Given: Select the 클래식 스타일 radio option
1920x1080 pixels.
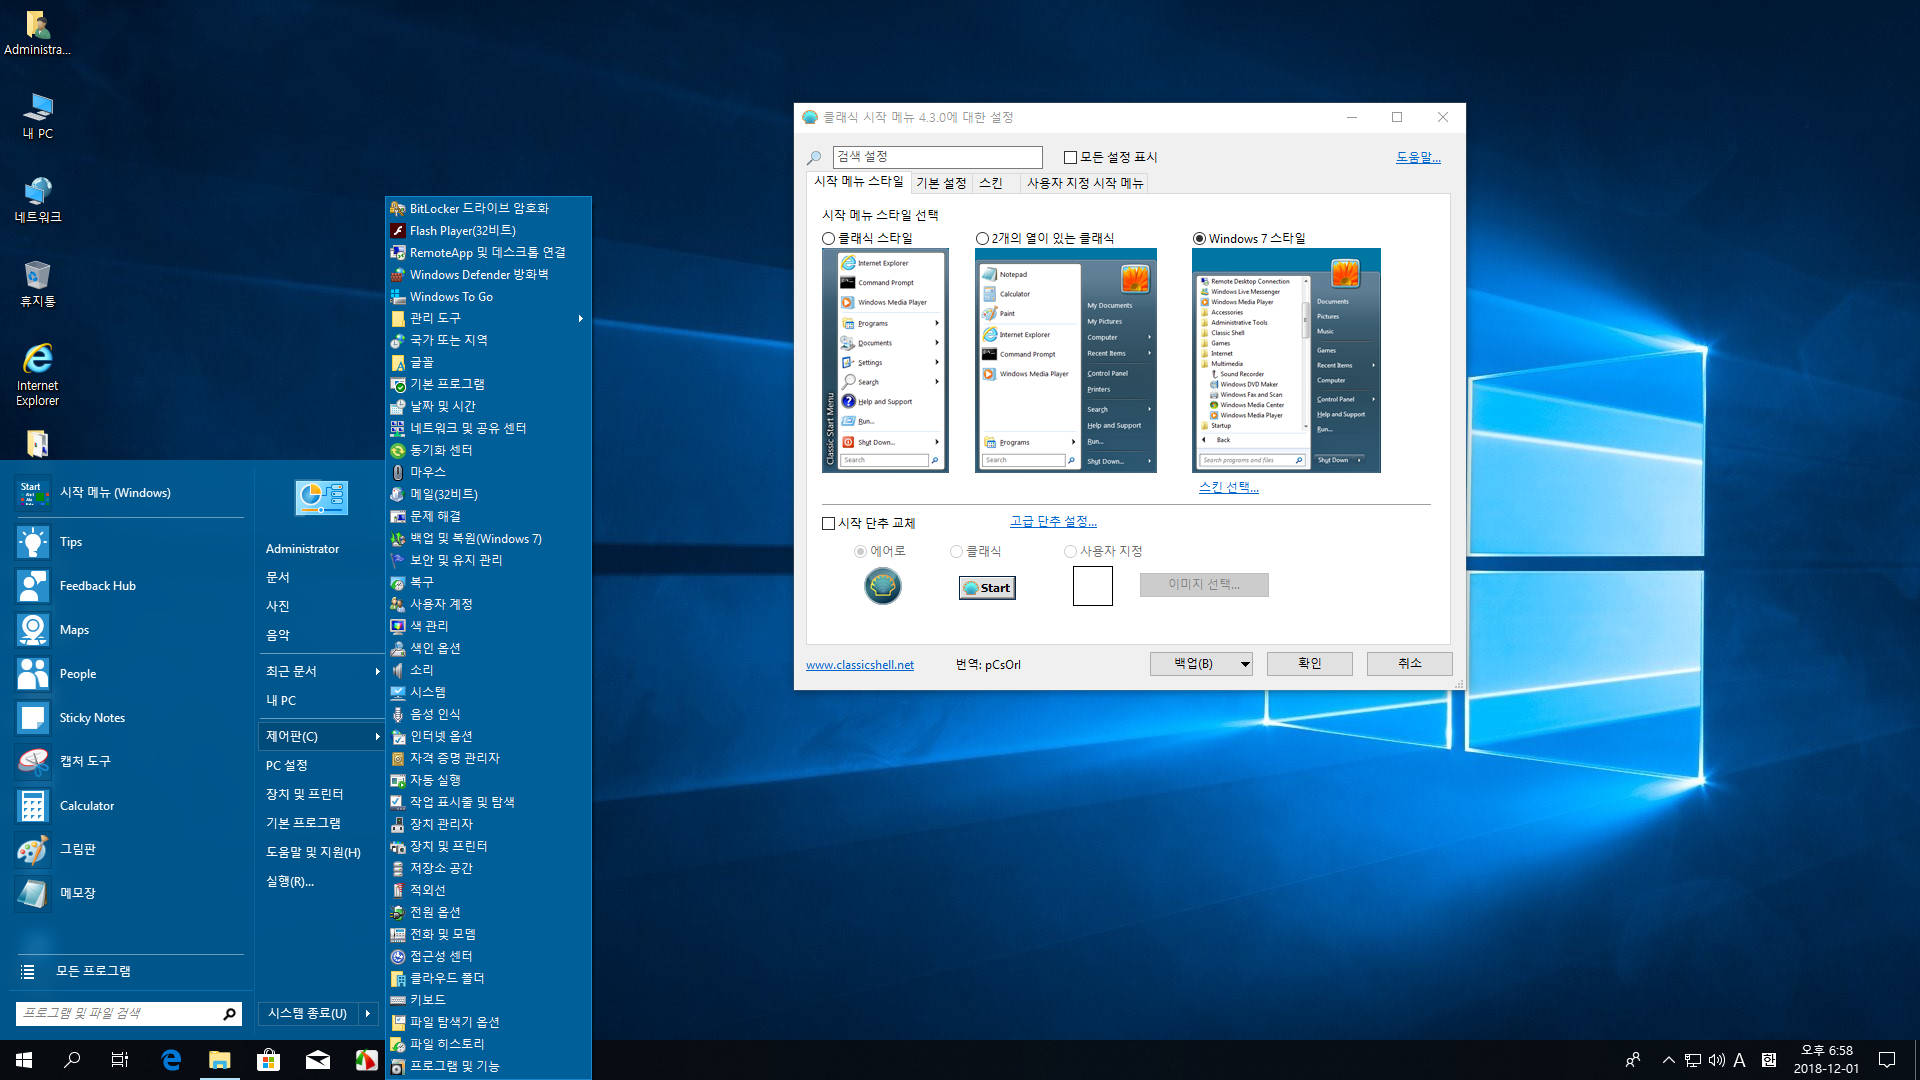Looking at the screenshot, I should click(x=828, y=239).
